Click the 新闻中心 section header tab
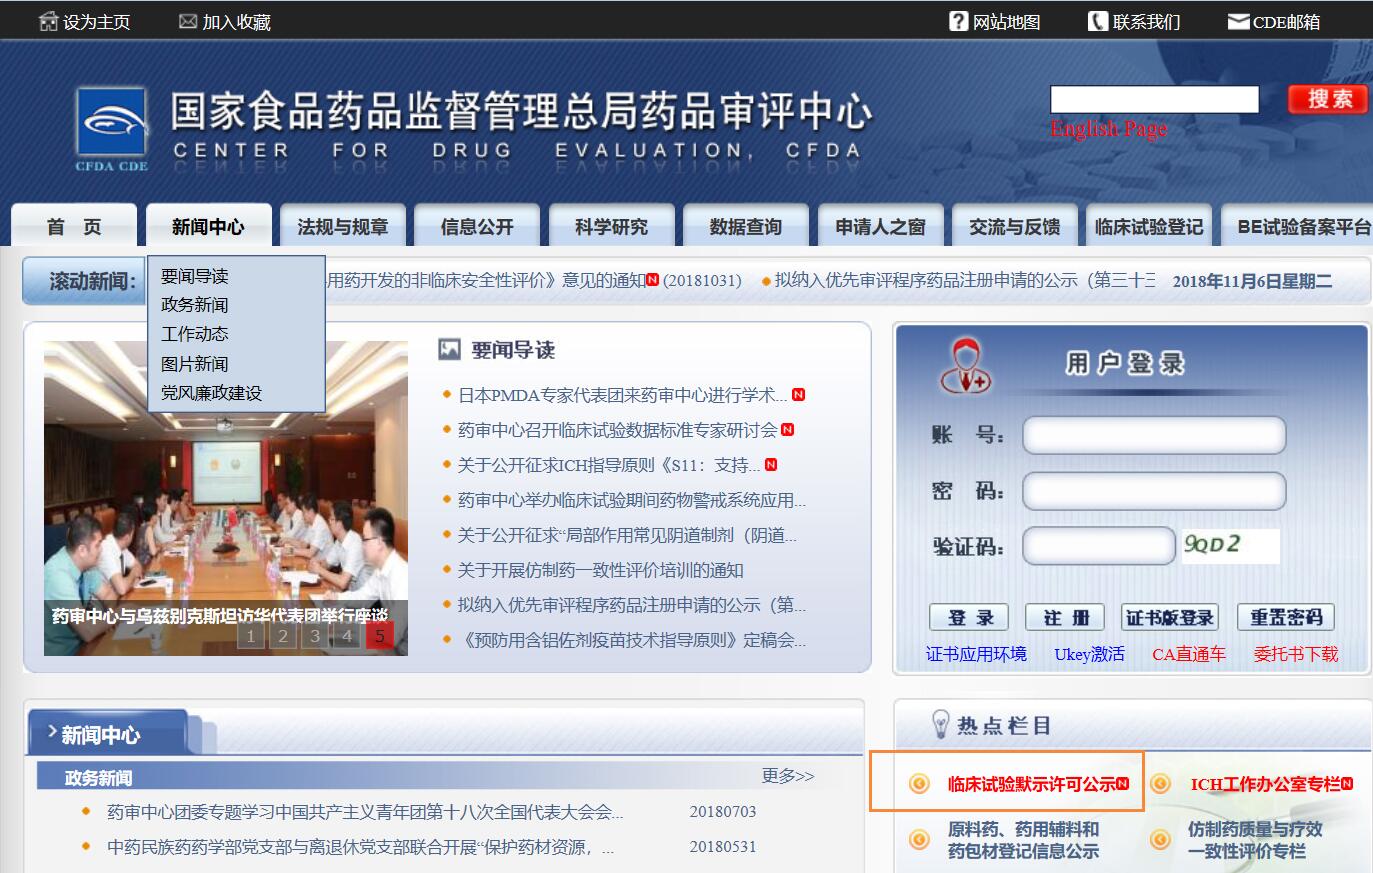Image resolution: width=1373 pixels, height=873 pixels. tap(108, 733)
